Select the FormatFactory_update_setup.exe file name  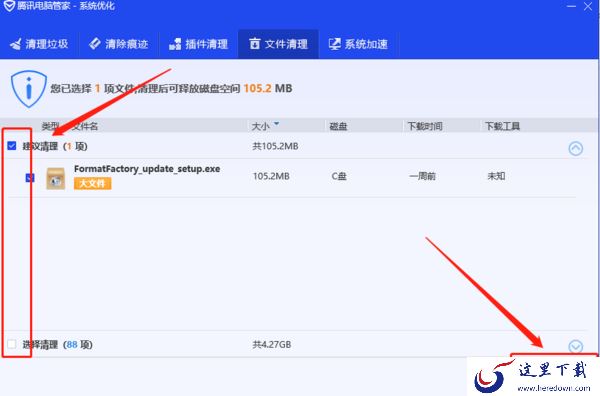(x=147, y=169)
